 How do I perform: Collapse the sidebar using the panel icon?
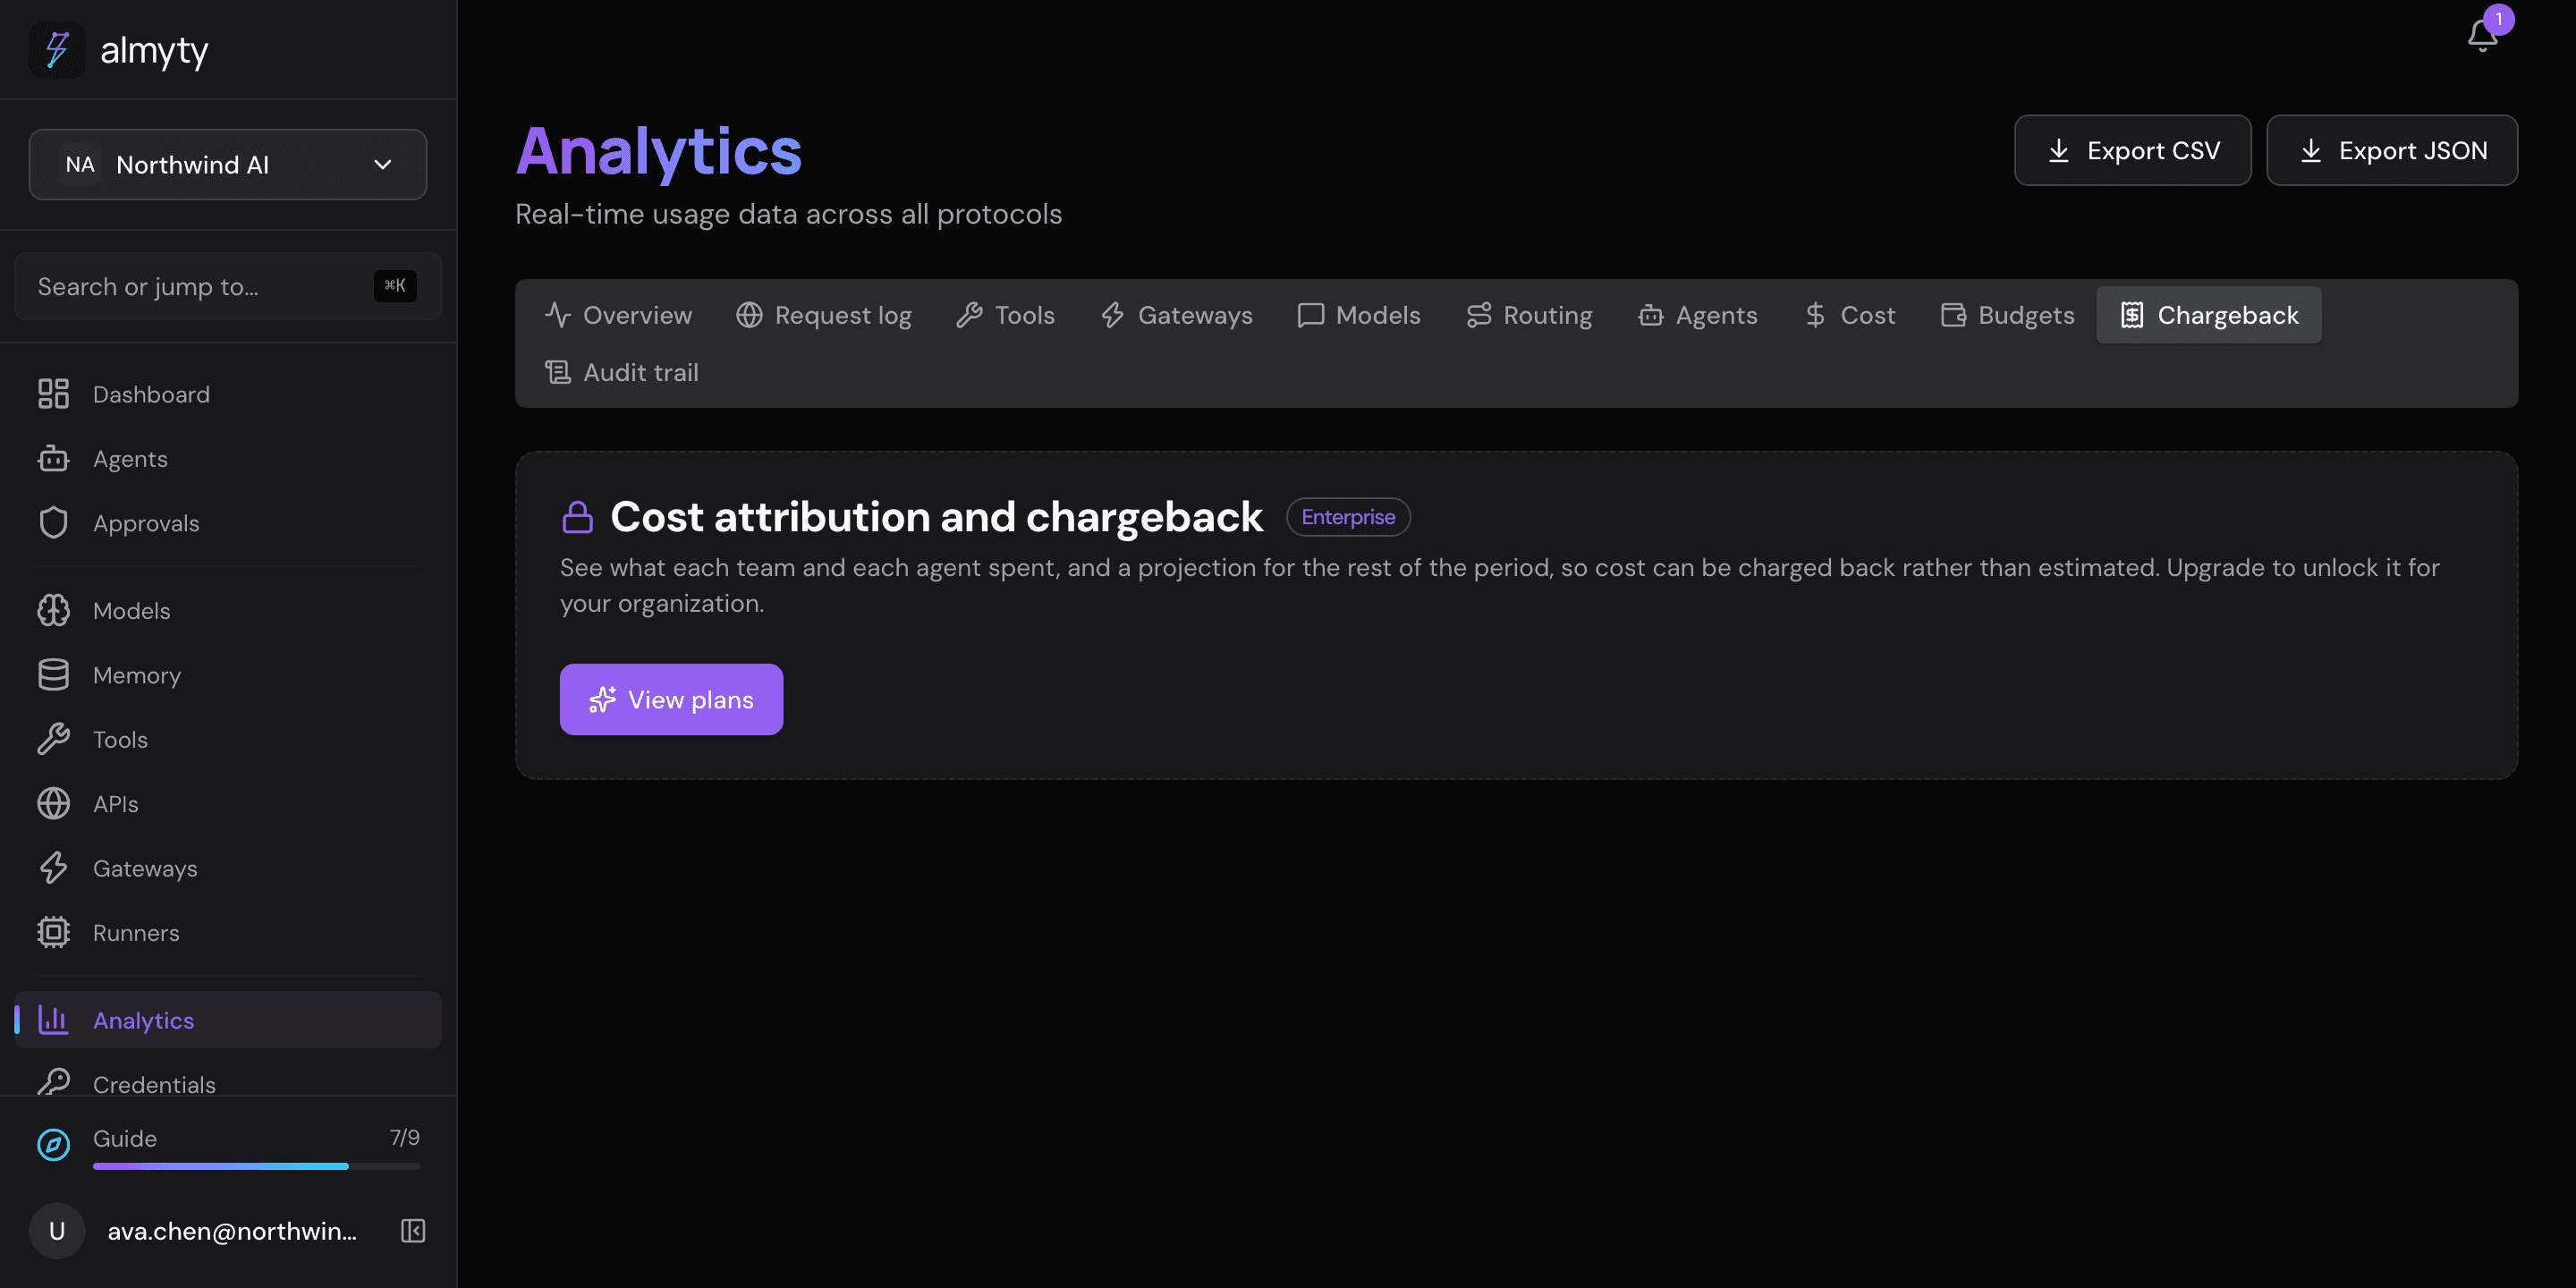(x=413, y=1231)
